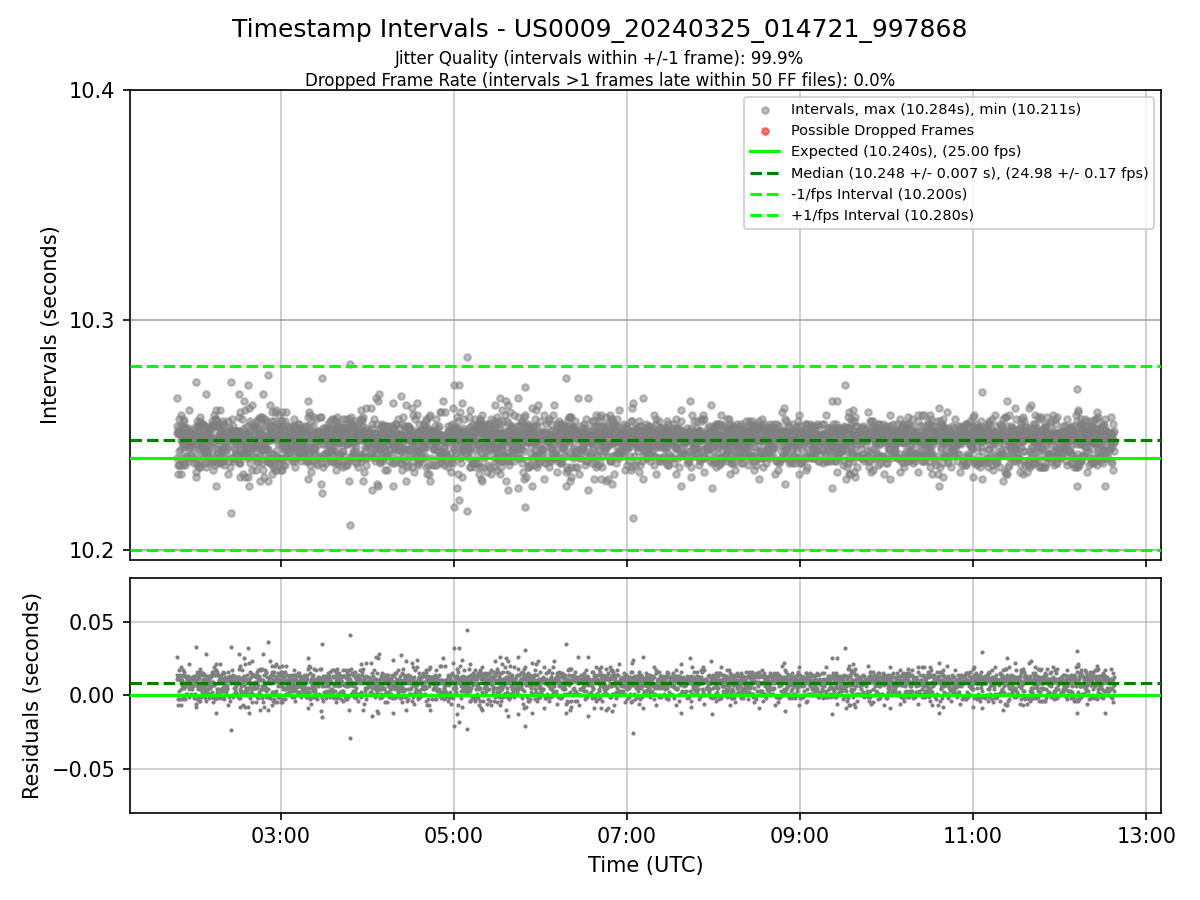Viewport: 1200px width, 900px height.
Task: Click the x-axis label 'Time (UTC)'
Action: 645,865
